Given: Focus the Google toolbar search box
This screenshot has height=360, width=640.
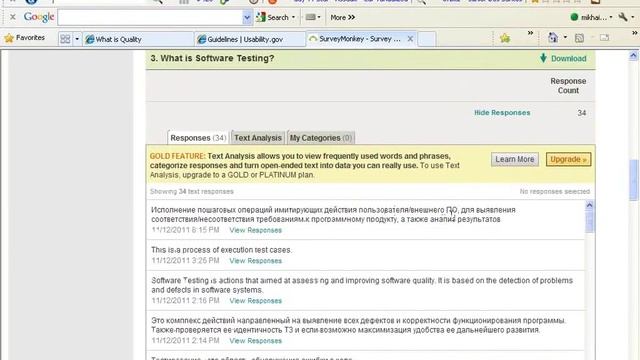Looking at the screenshot, I should 150,18.
